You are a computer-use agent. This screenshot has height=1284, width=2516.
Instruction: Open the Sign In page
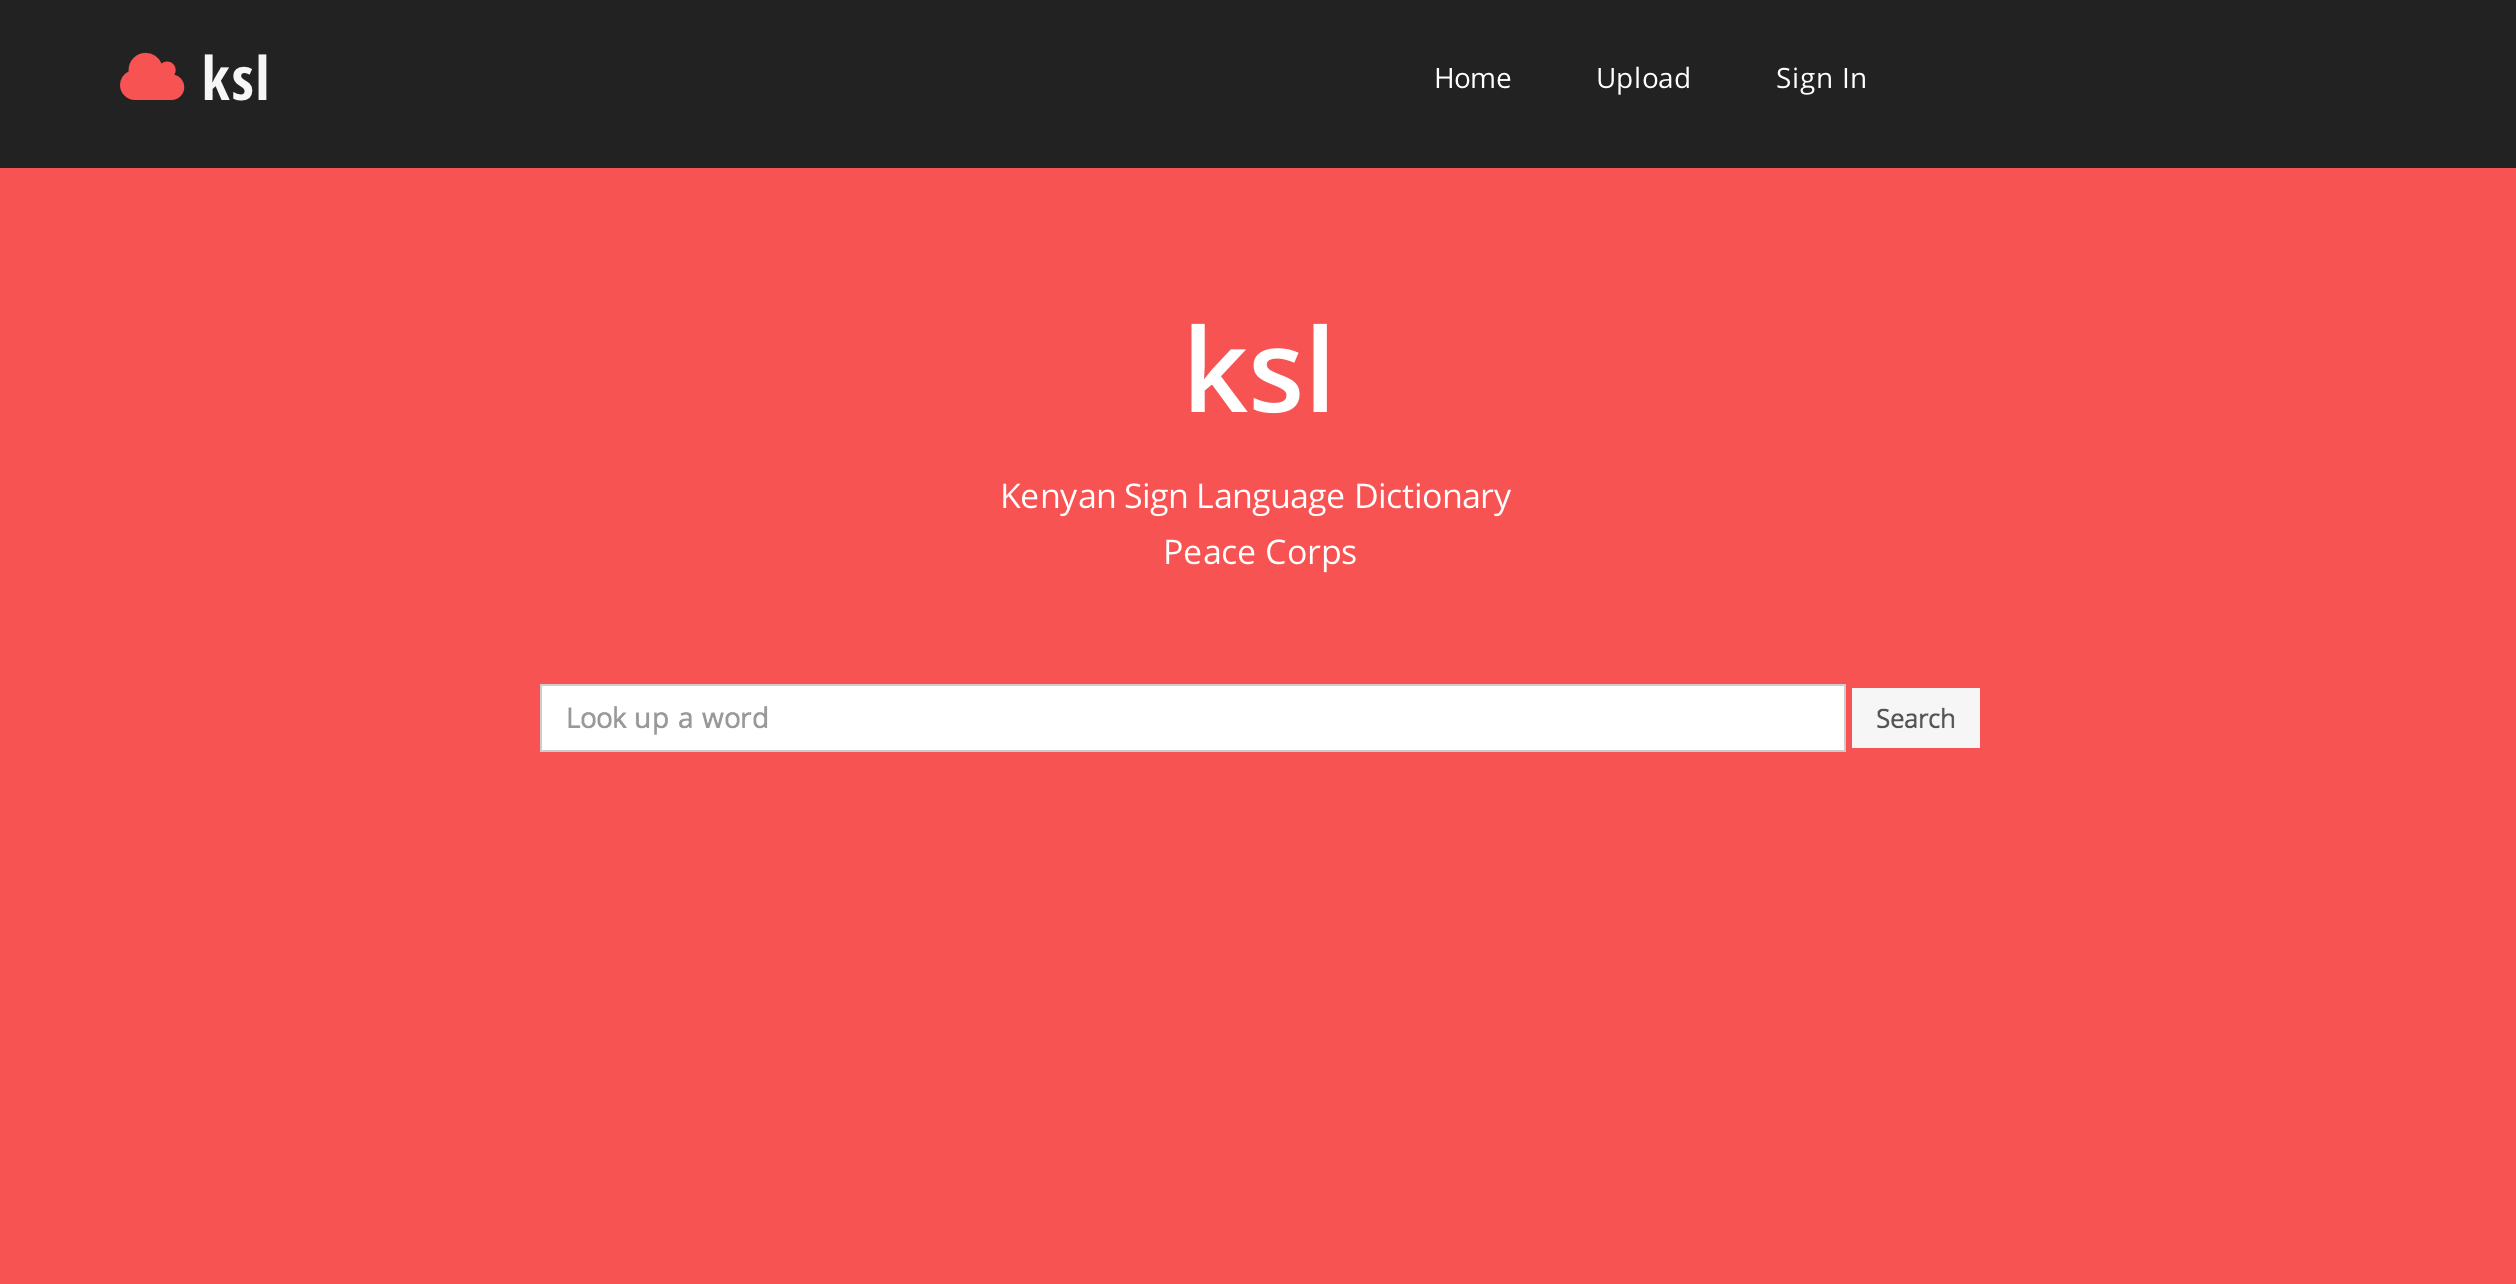(1821, 78)
